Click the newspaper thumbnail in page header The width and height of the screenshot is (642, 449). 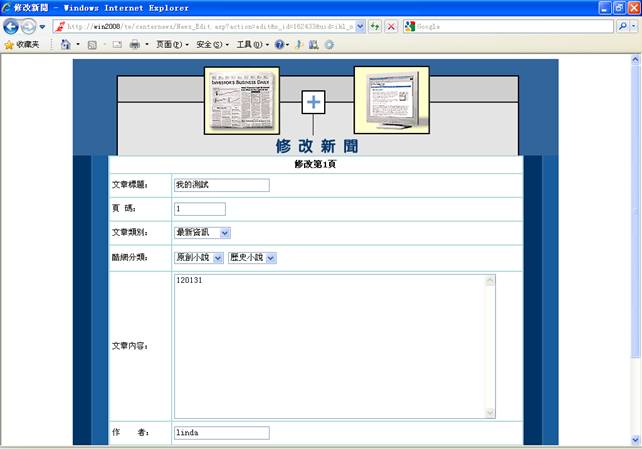pos(241,100)
